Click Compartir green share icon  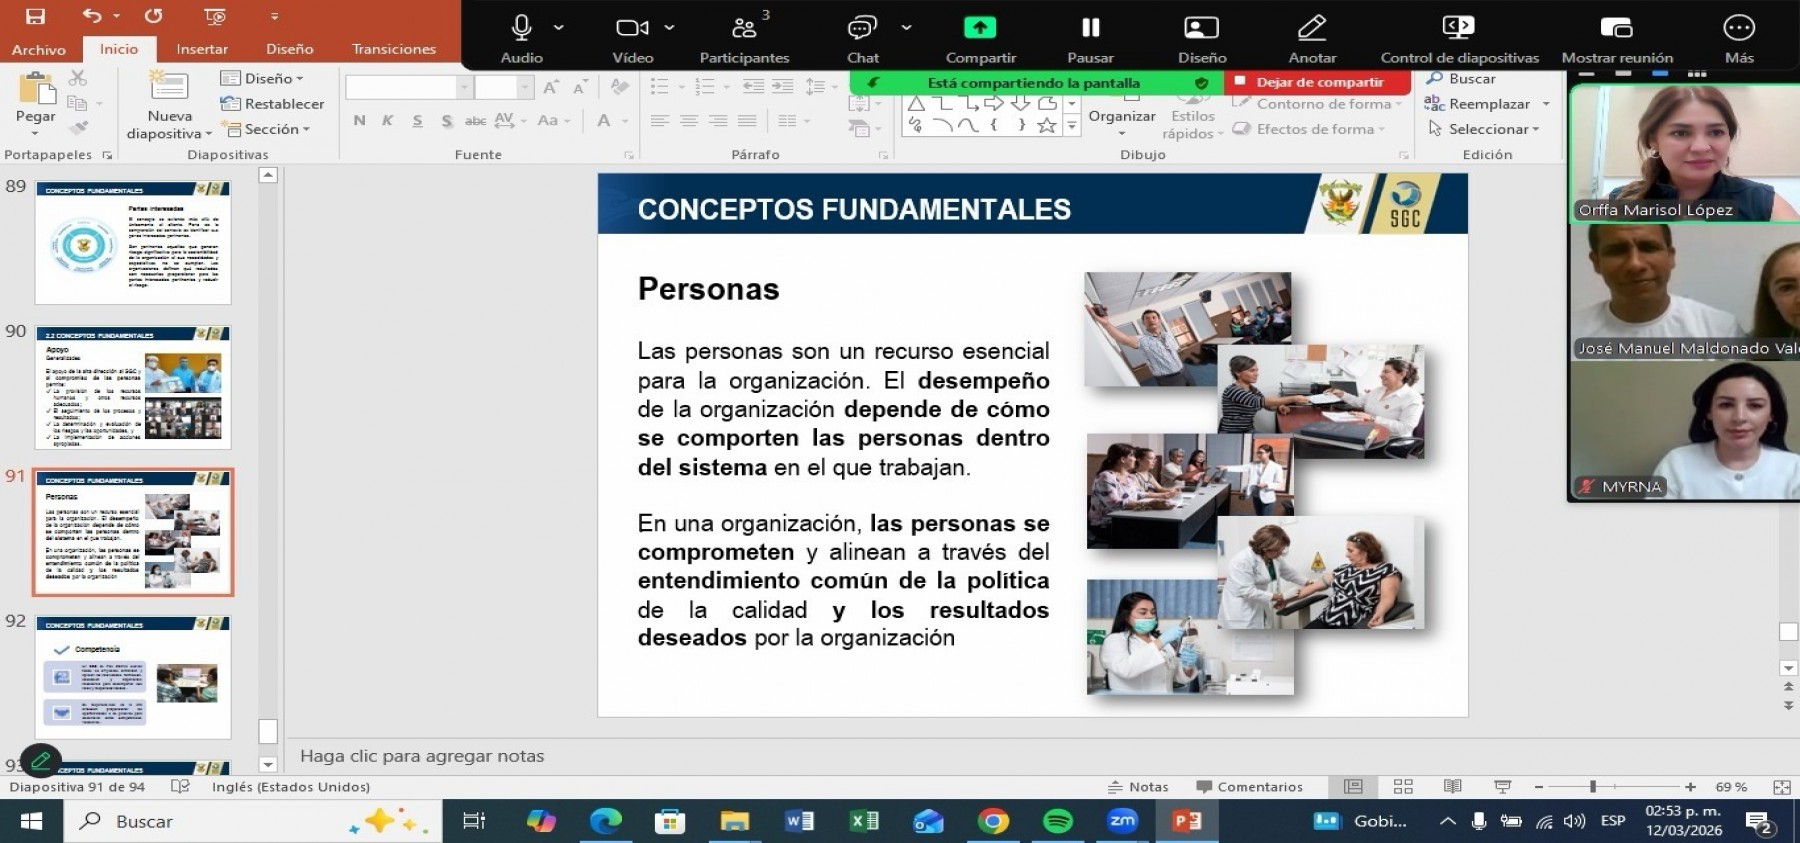tap(980, 28)
